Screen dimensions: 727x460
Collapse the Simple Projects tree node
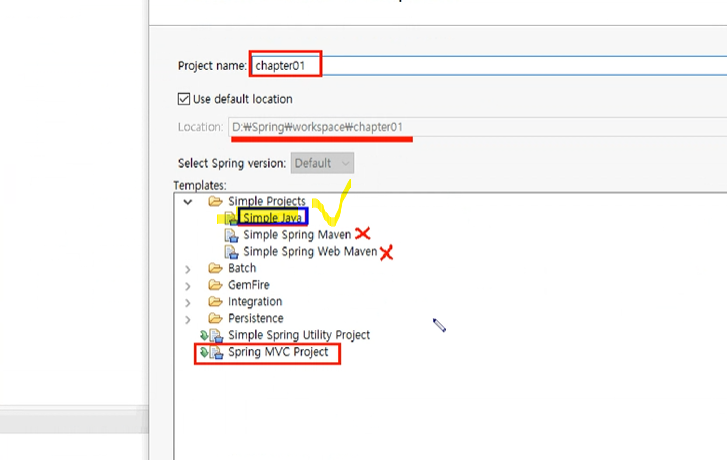(188, 202)
